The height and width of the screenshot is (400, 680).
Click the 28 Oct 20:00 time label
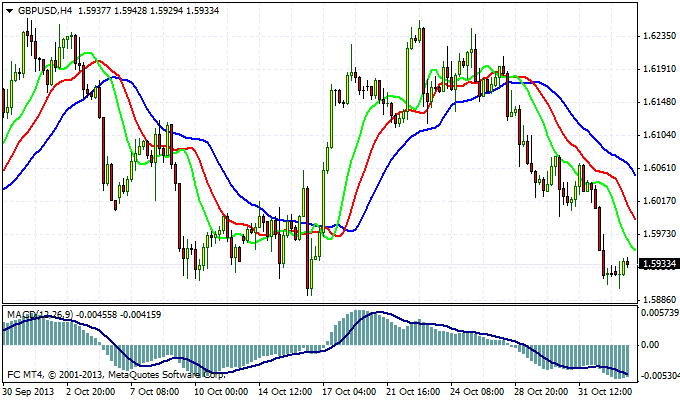541,392
